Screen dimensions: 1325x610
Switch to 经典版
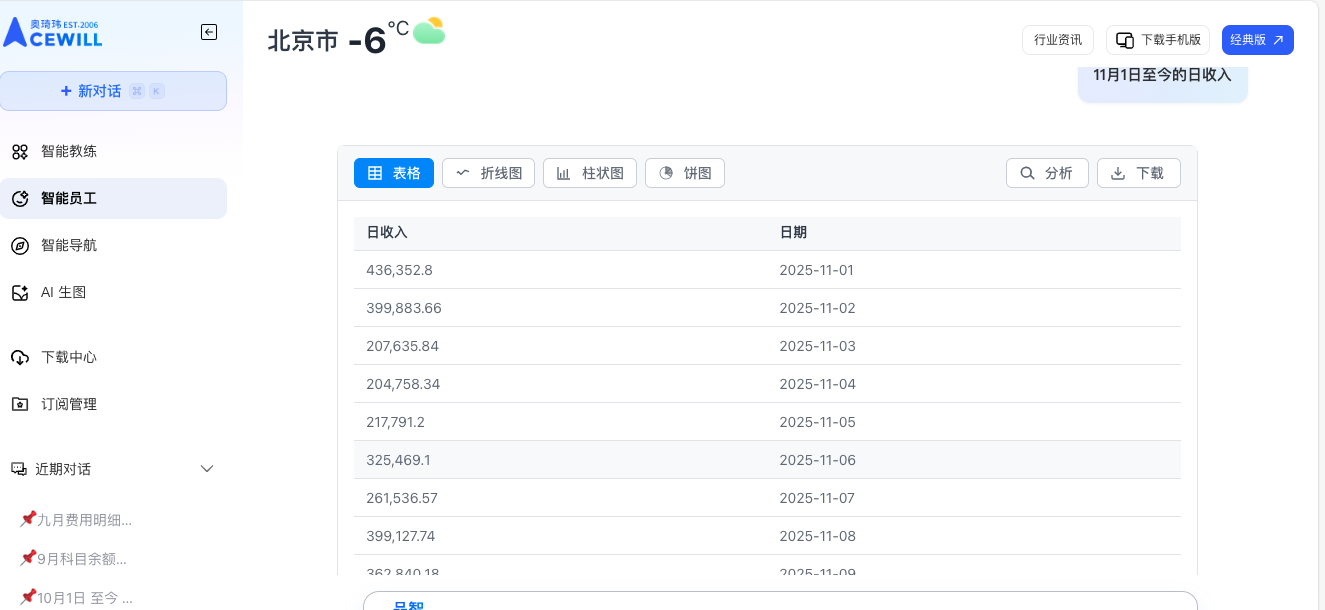[x=1257, y=40]
